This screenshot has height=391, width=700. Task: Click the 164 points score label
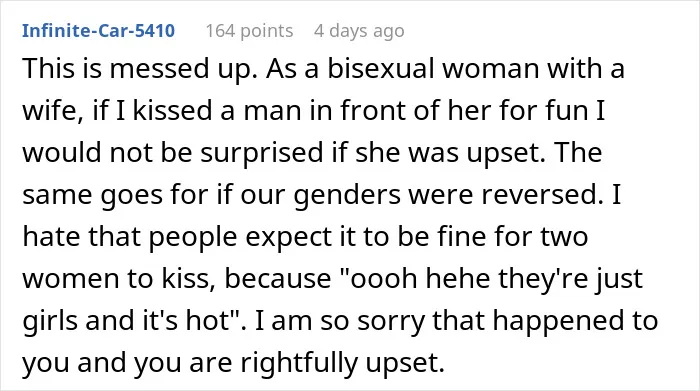249,31
